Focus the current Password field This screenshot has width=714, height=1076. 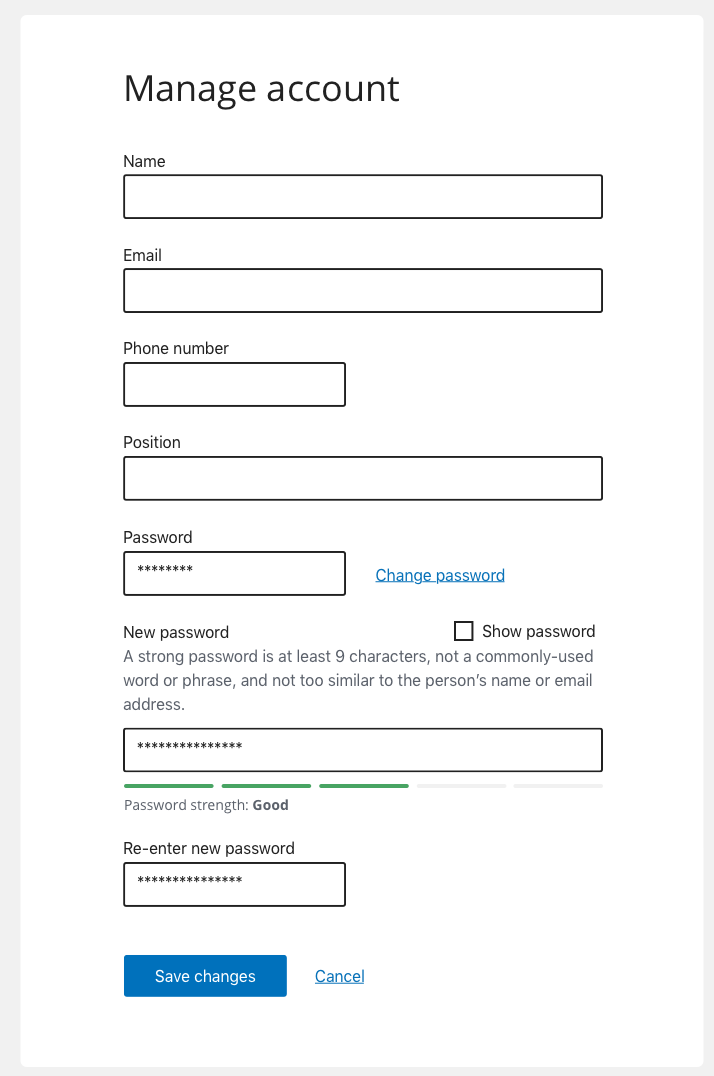pyautogui.click(x=233, y=573)
